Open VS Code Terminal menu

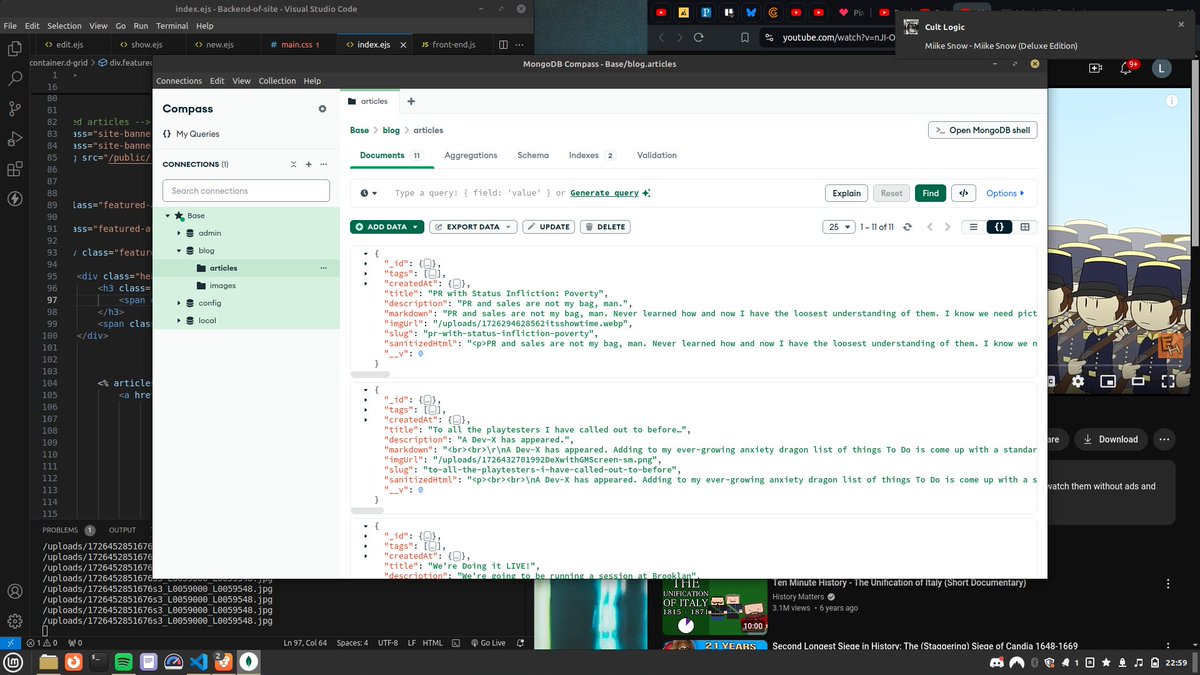click(x=172, y=25)
